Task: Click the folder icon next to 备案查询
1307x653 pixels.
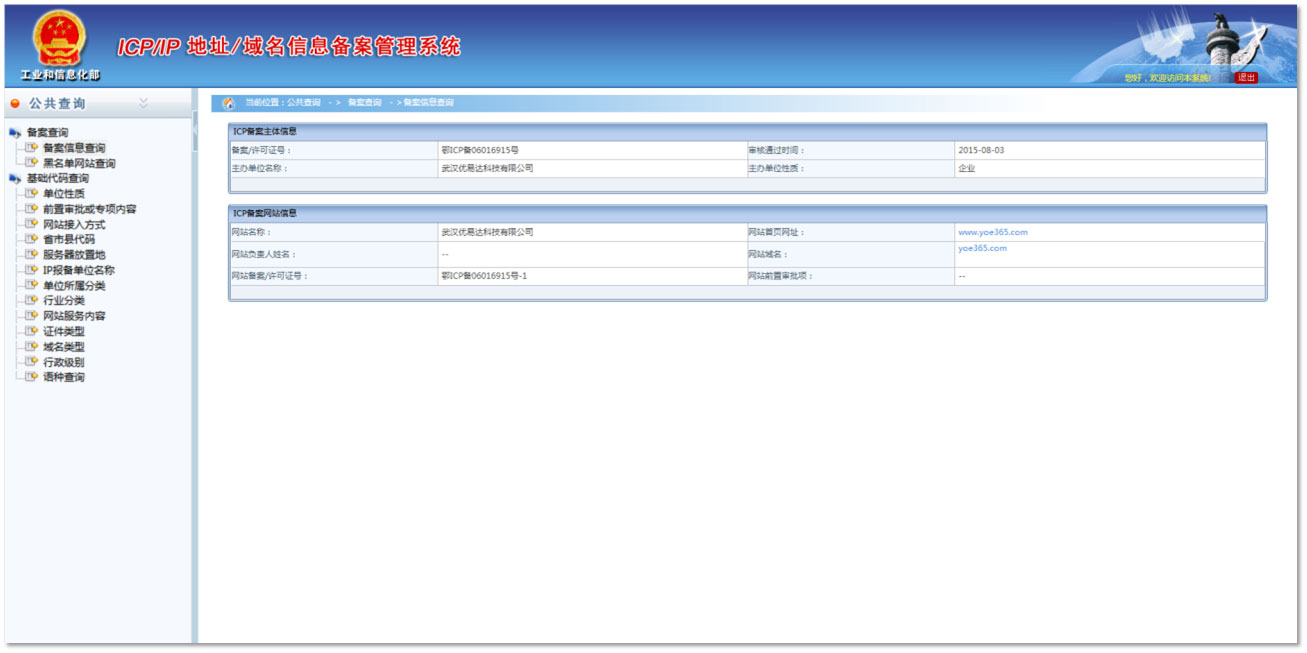Action: [x=15, y=133]
